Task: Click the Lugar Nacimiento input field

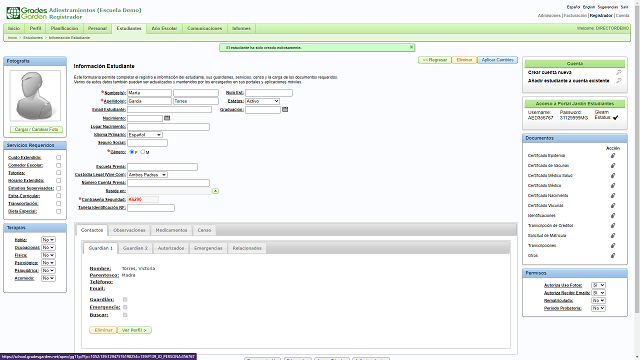Action: click(x=168, y=127)
